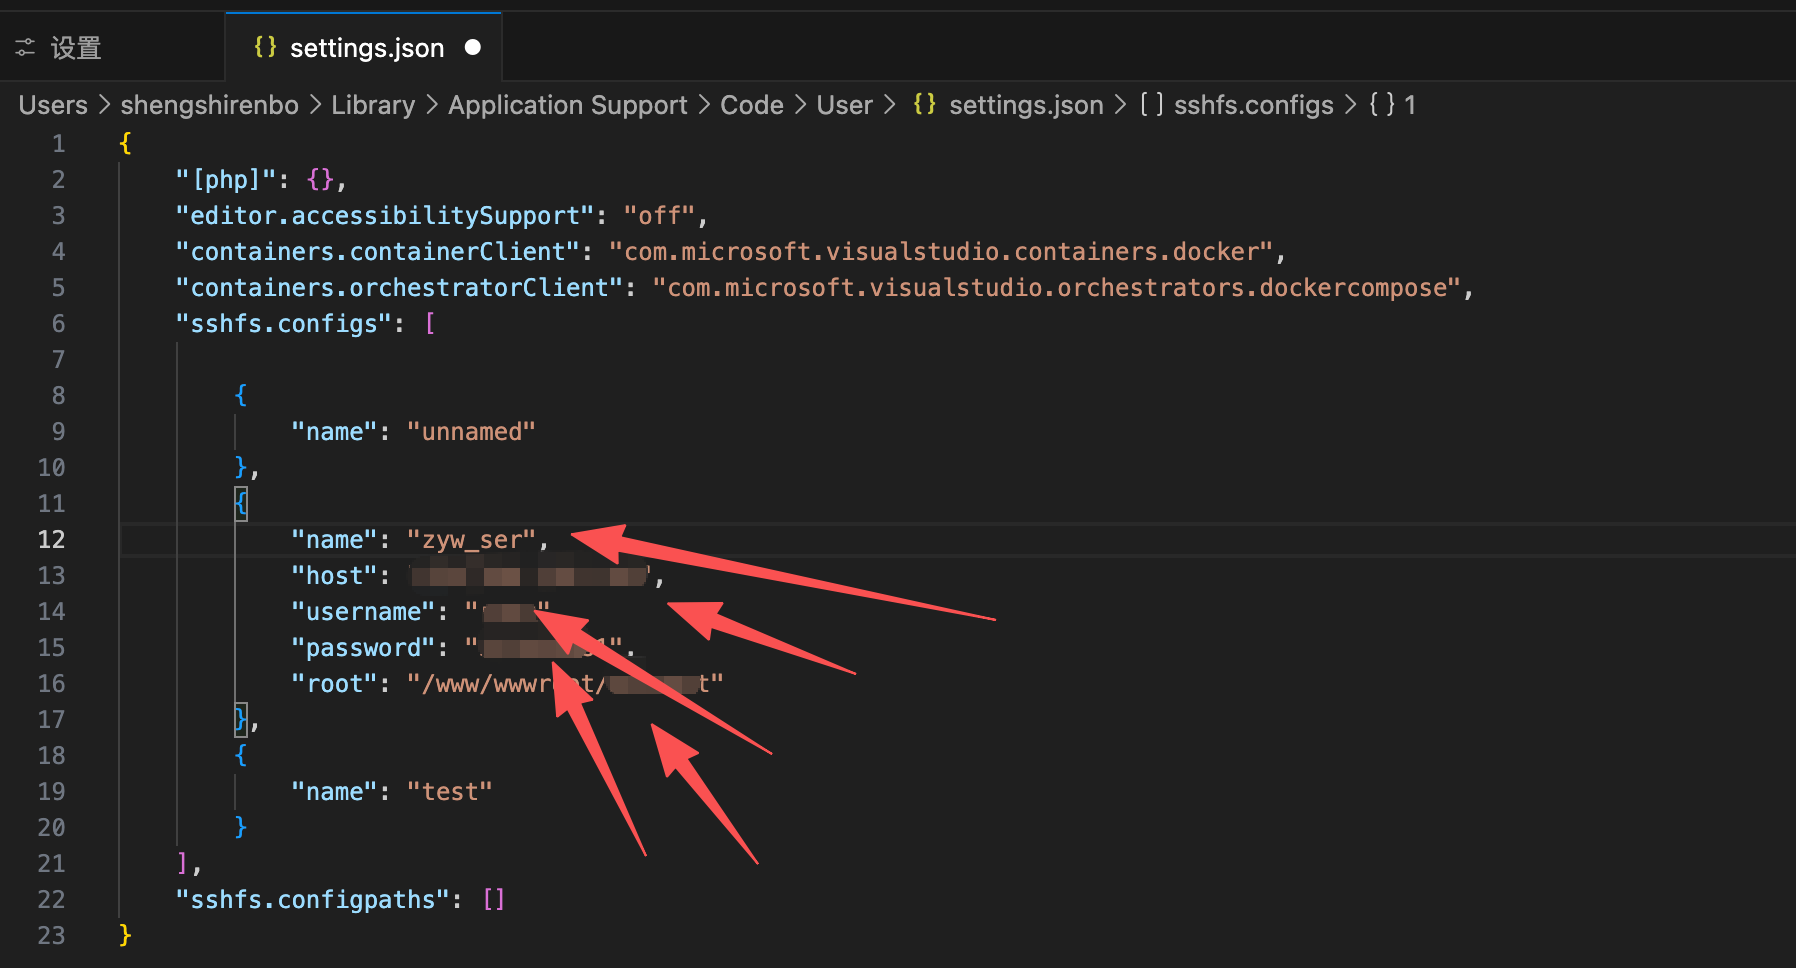Screen dimensions: 1796x968
Task: Expand the Code breadcrumb folder
Action: (752, 105)
